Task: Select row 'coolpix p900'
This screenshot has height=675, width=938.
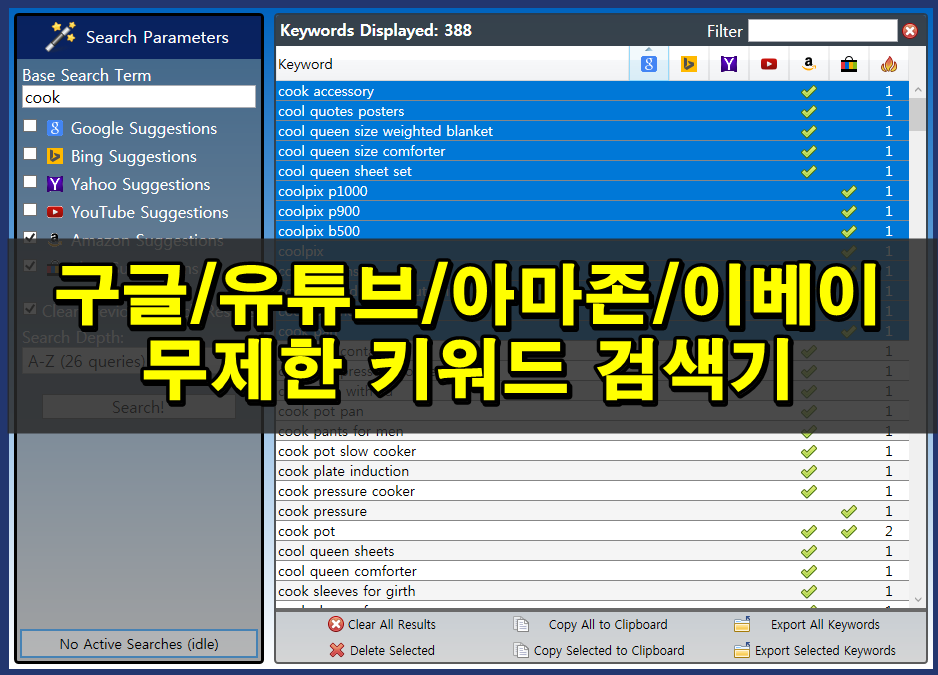Action: coord(592,211)
